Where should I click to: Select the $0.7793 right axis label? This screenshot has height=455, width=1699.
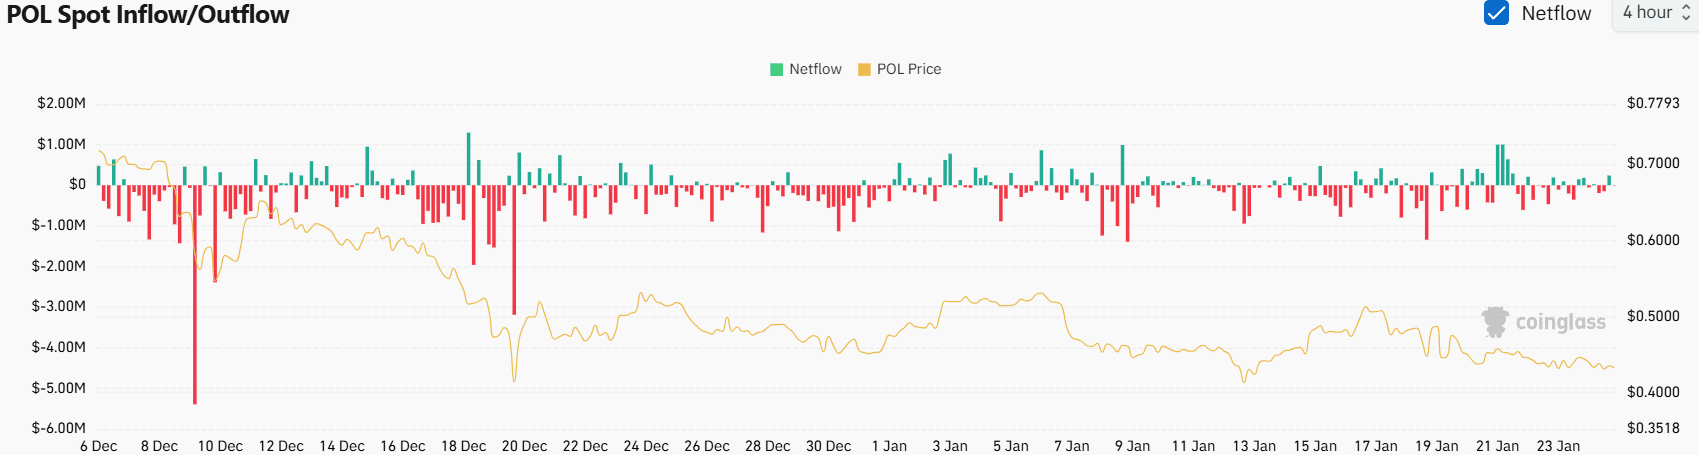pos(1653,103)
